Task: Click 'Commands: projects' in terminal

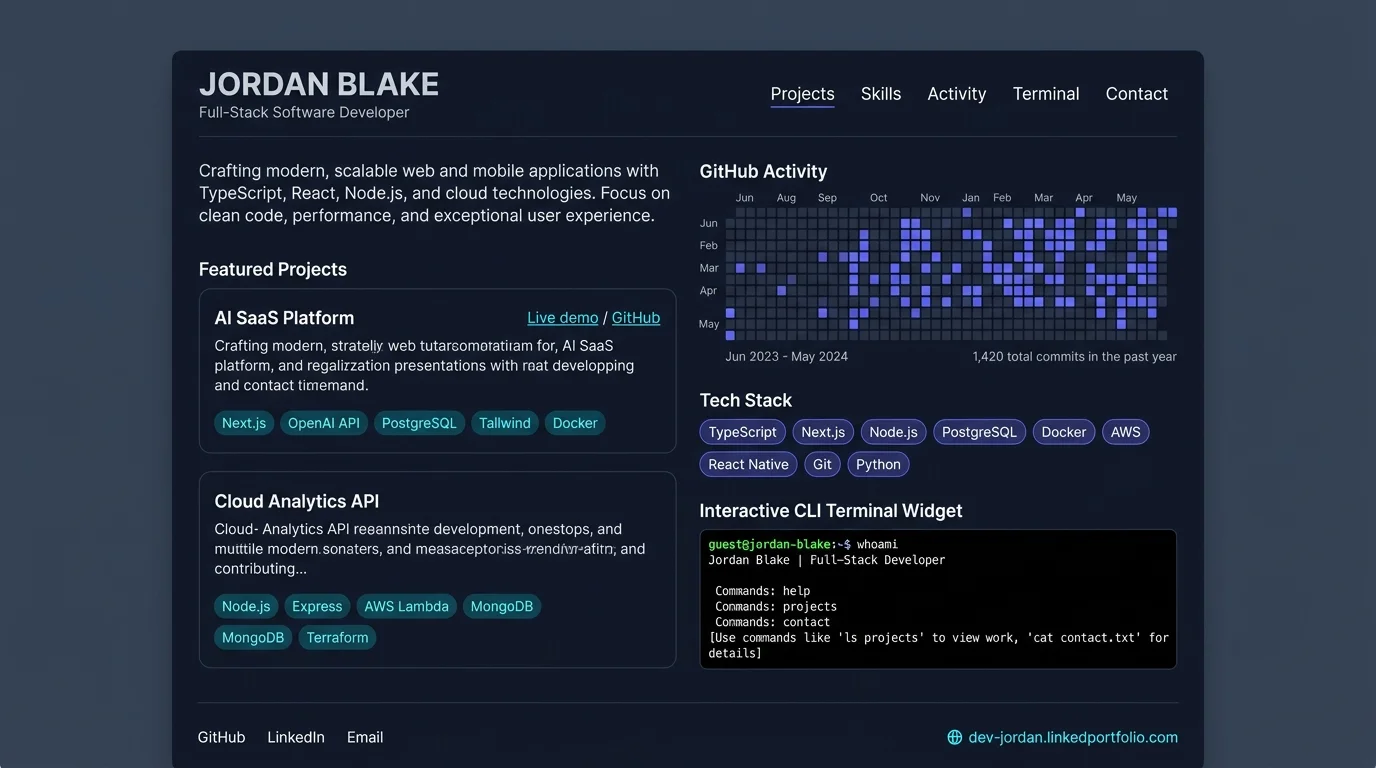Action: coord(776,606)
